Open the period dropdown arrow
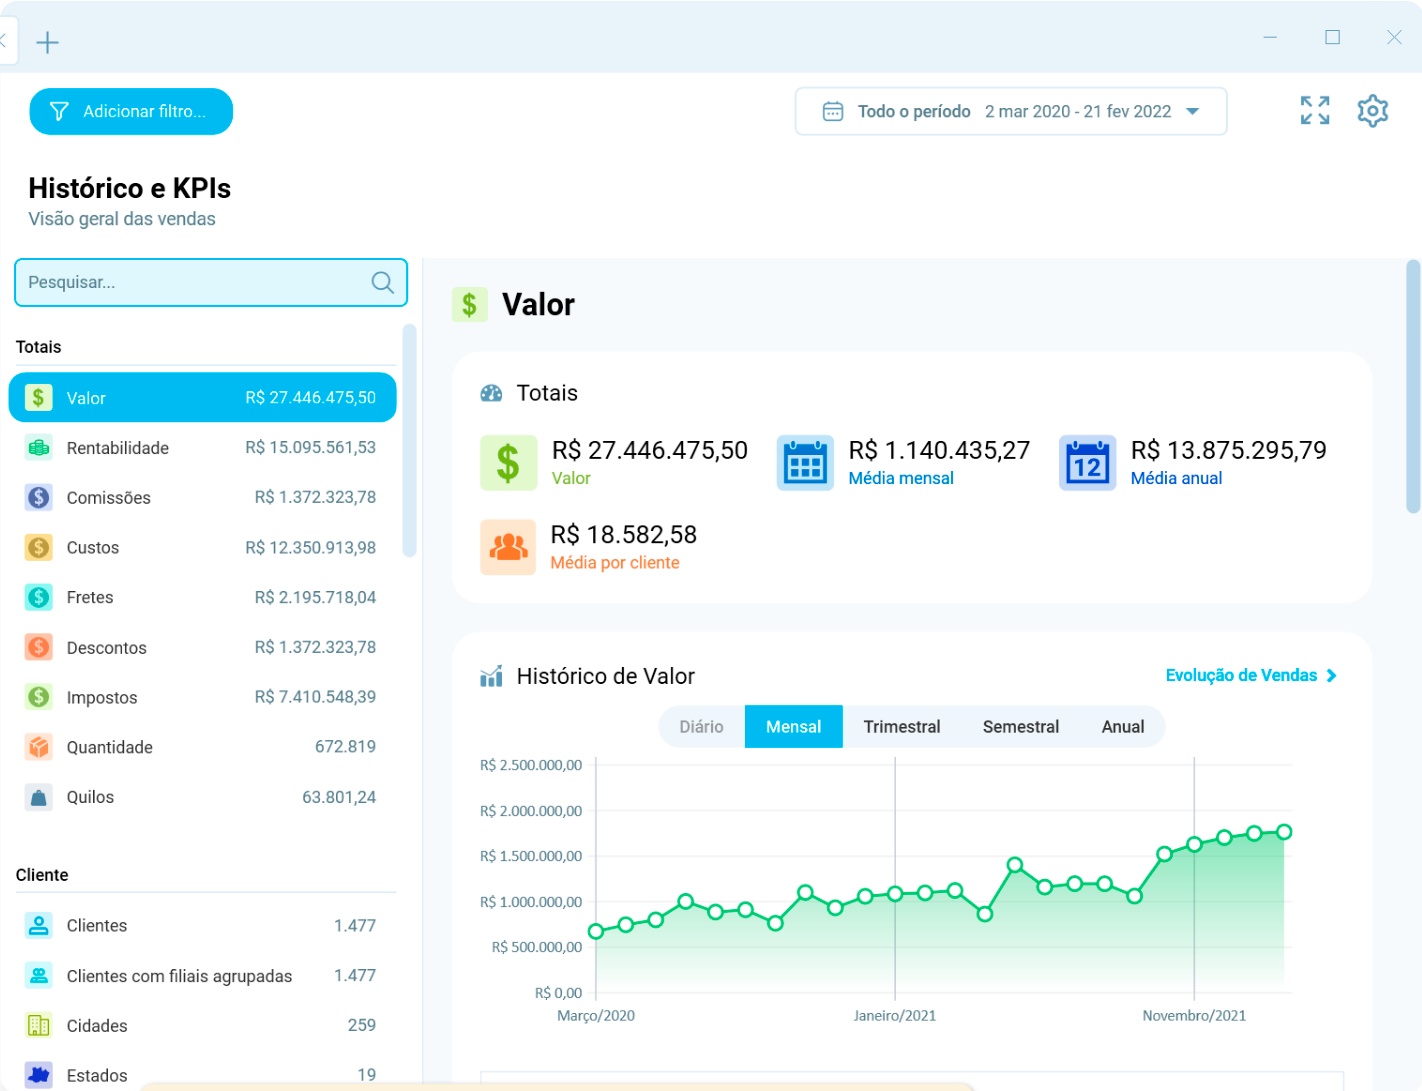This screenshot has width=1422, height=1091. pos(1192,111)
